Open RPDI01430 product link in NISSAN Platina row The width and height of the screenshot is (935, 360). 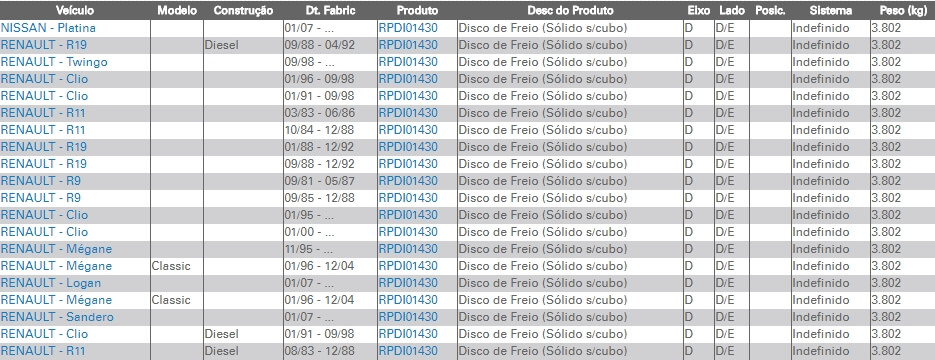pyautogui.click(x=408, y=28)
